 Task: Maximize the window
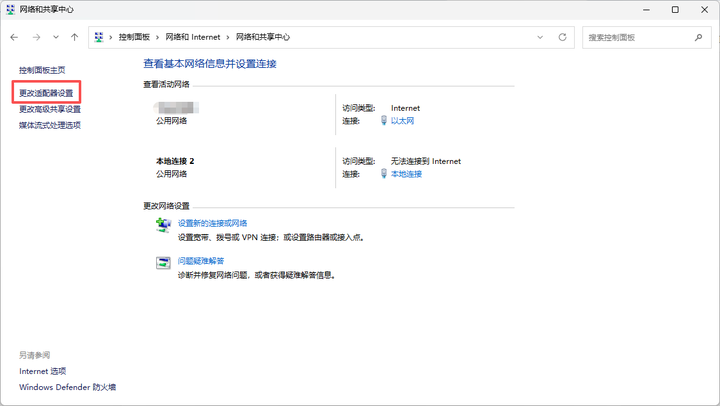[x=675, y=10]
